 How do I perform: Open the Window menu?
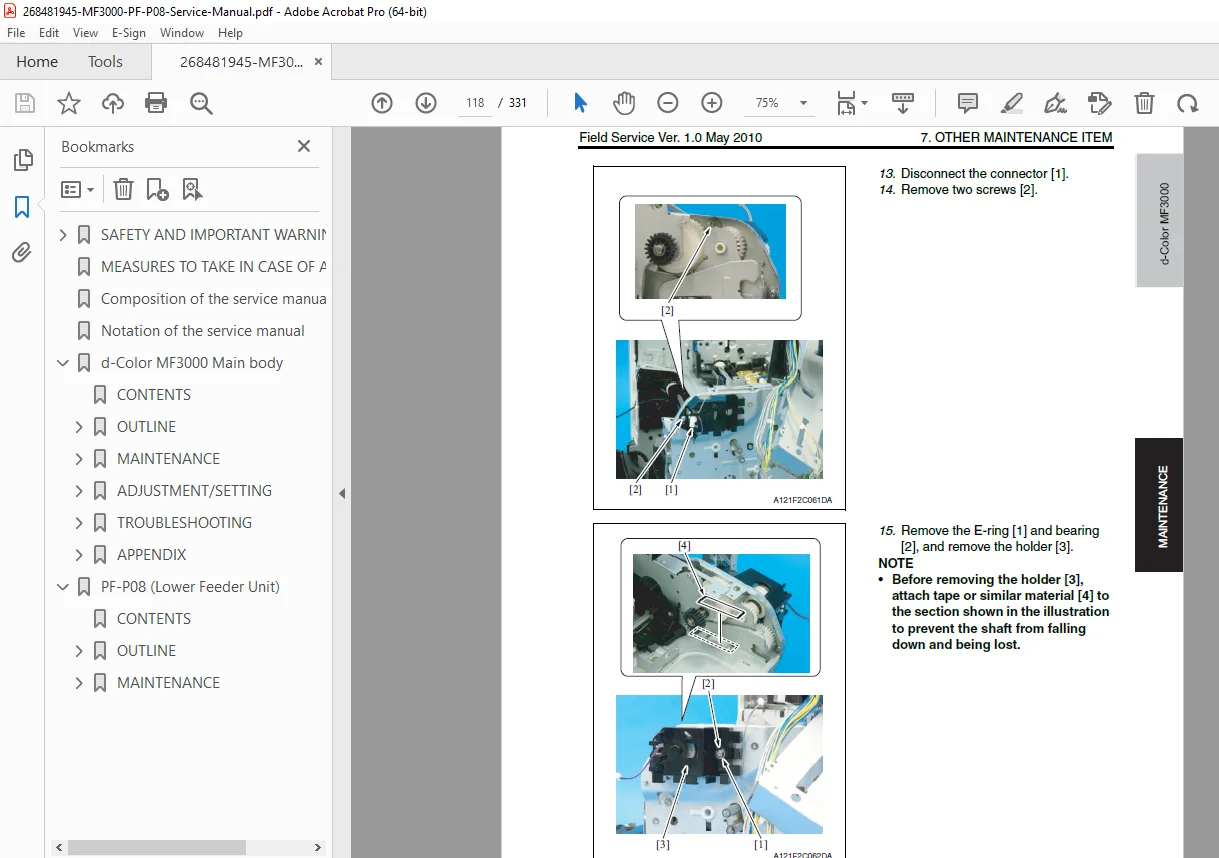(182, 33)
